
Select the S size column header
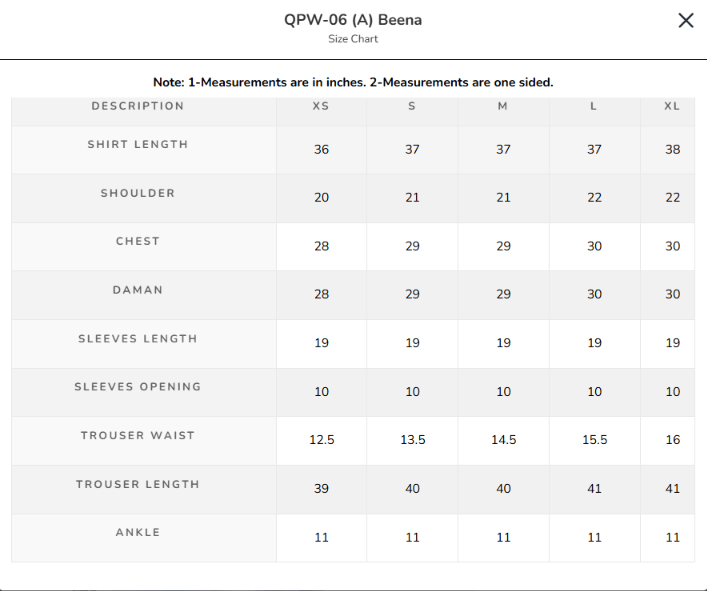coord(412,106)
